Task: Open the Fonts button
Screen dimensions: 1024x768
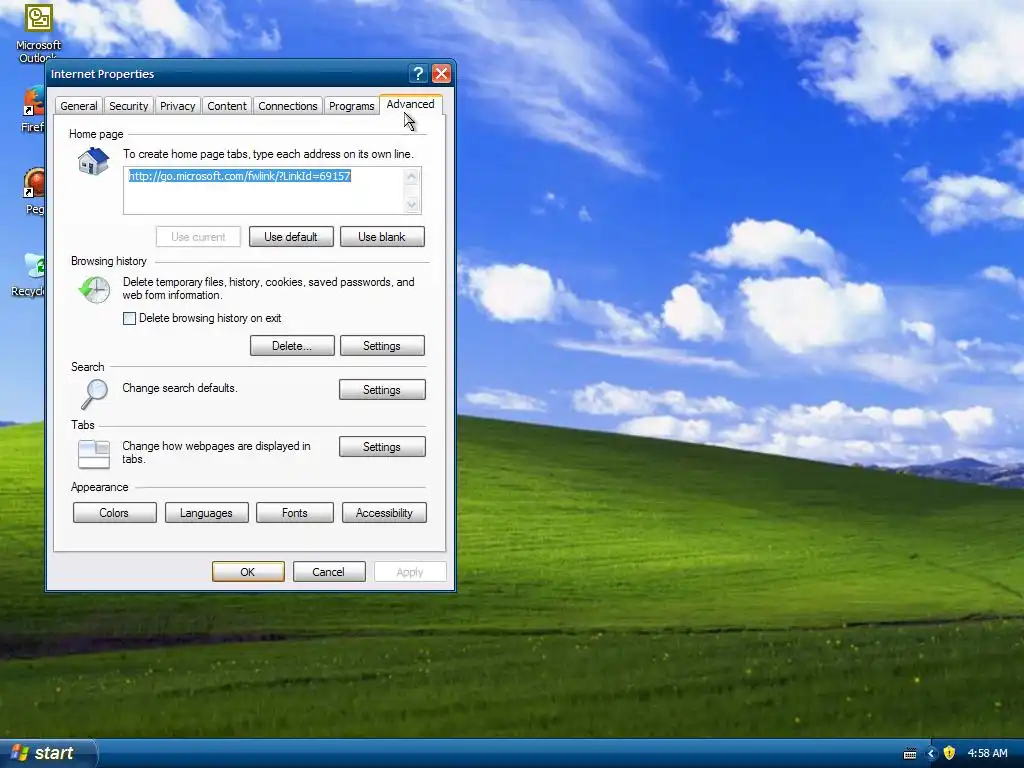Action: (295, 513)
